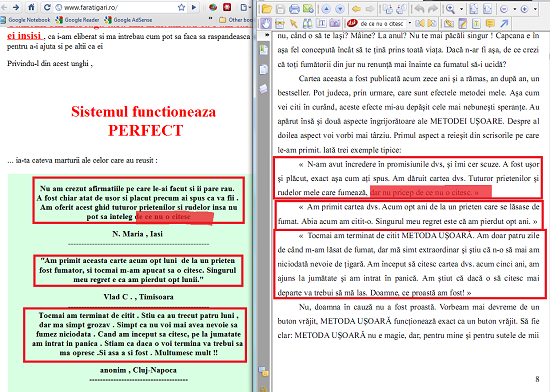Open the zoom tool dropdown arrow
Viewport: 550px width, 392px height.
(x=461, y=9)
